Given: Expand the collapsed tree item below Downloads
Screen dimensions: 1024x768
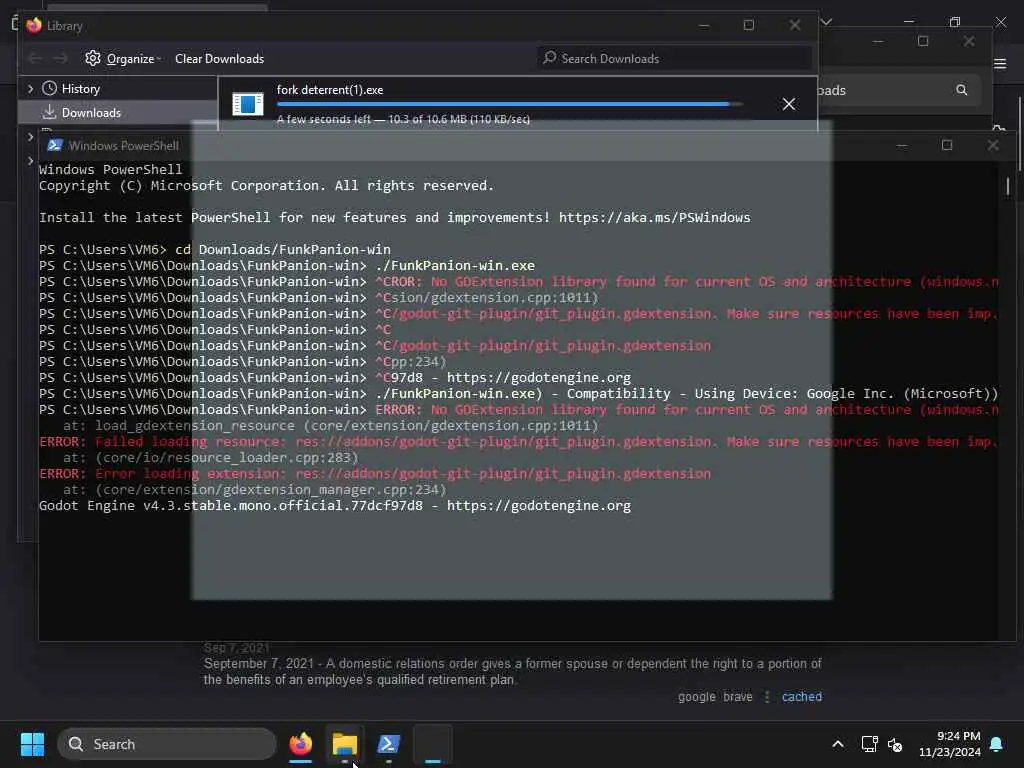Looking at the screenshot, I should 30,136.
